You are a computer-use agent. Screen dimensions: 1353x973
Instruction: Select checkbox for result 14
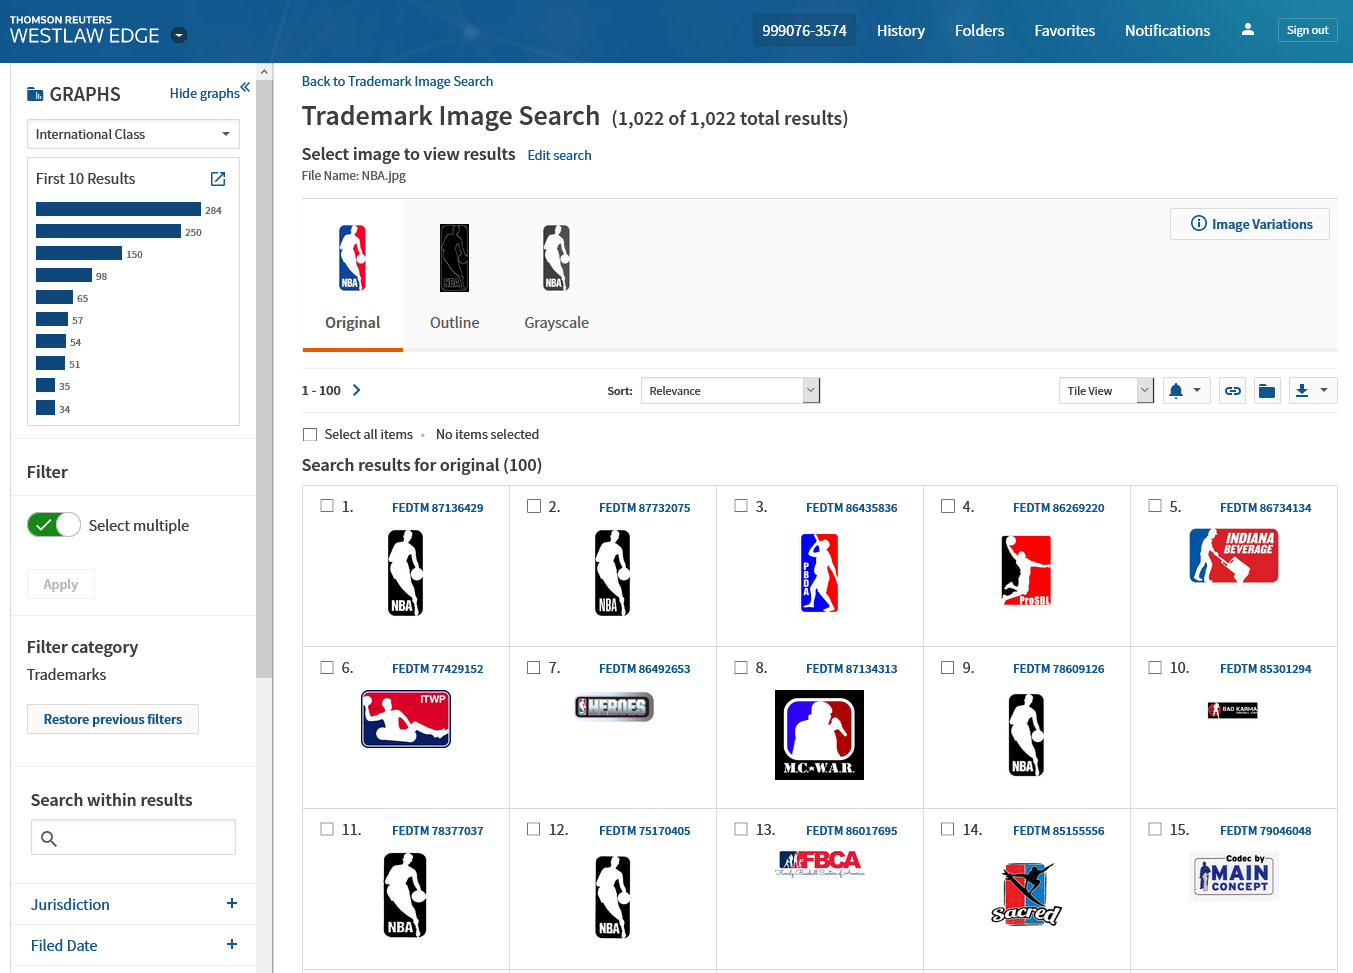948,829
